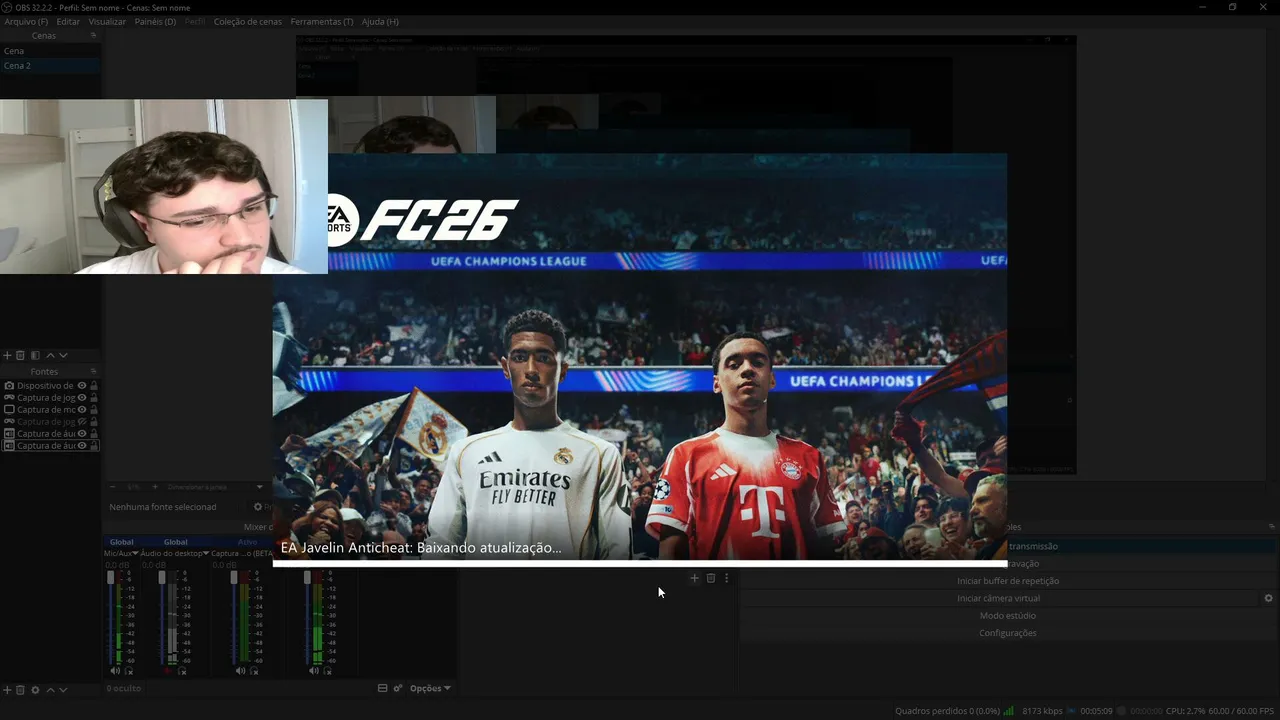Adjust the Áudio do desktop volume fader
Screen dimensions: 1280x720
pyautogui.click(x=162, y=578)
